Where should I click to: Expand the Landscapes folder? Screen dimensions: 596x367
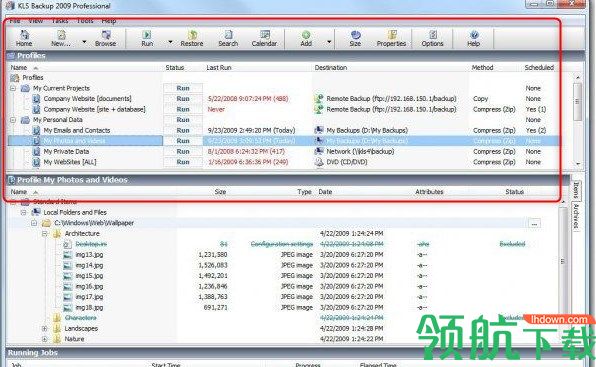(45, 329)
